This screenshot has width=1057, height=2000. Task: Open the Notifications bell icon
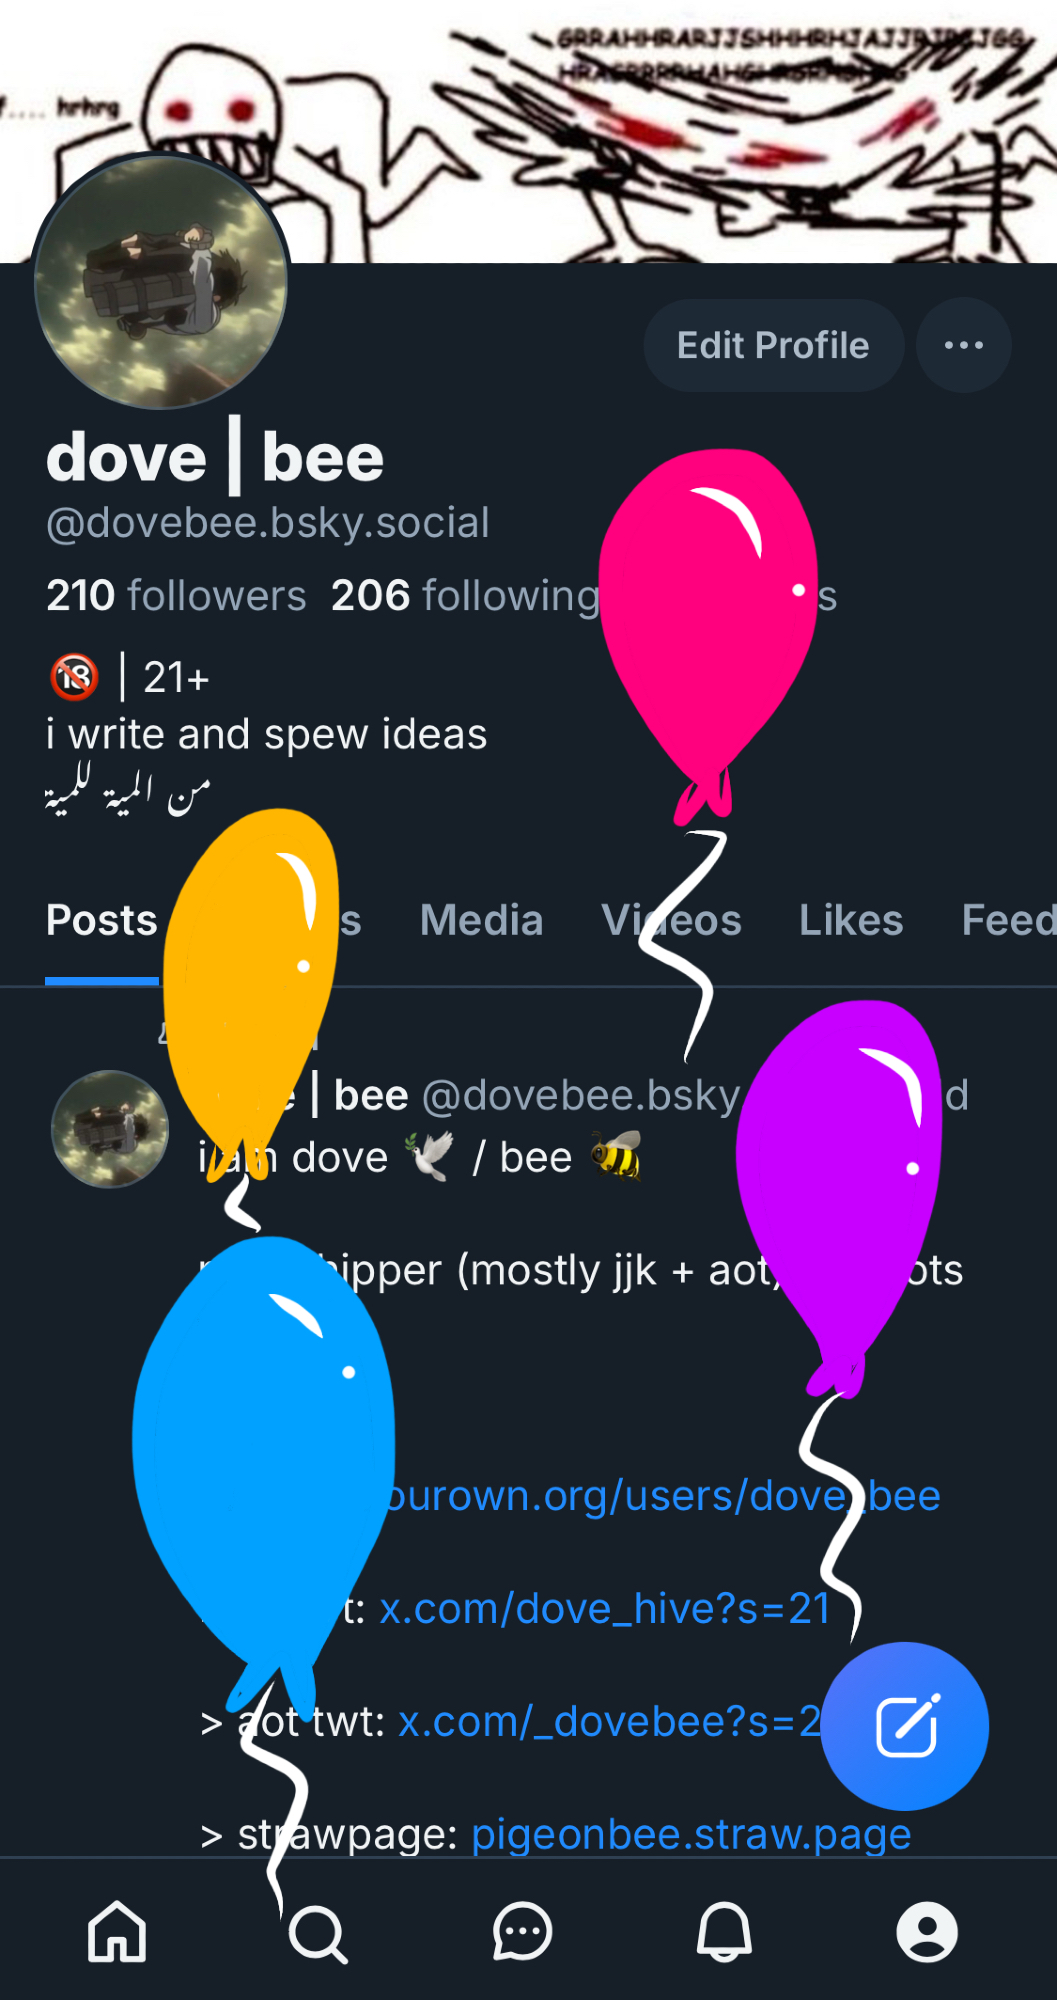[724, 1931]
